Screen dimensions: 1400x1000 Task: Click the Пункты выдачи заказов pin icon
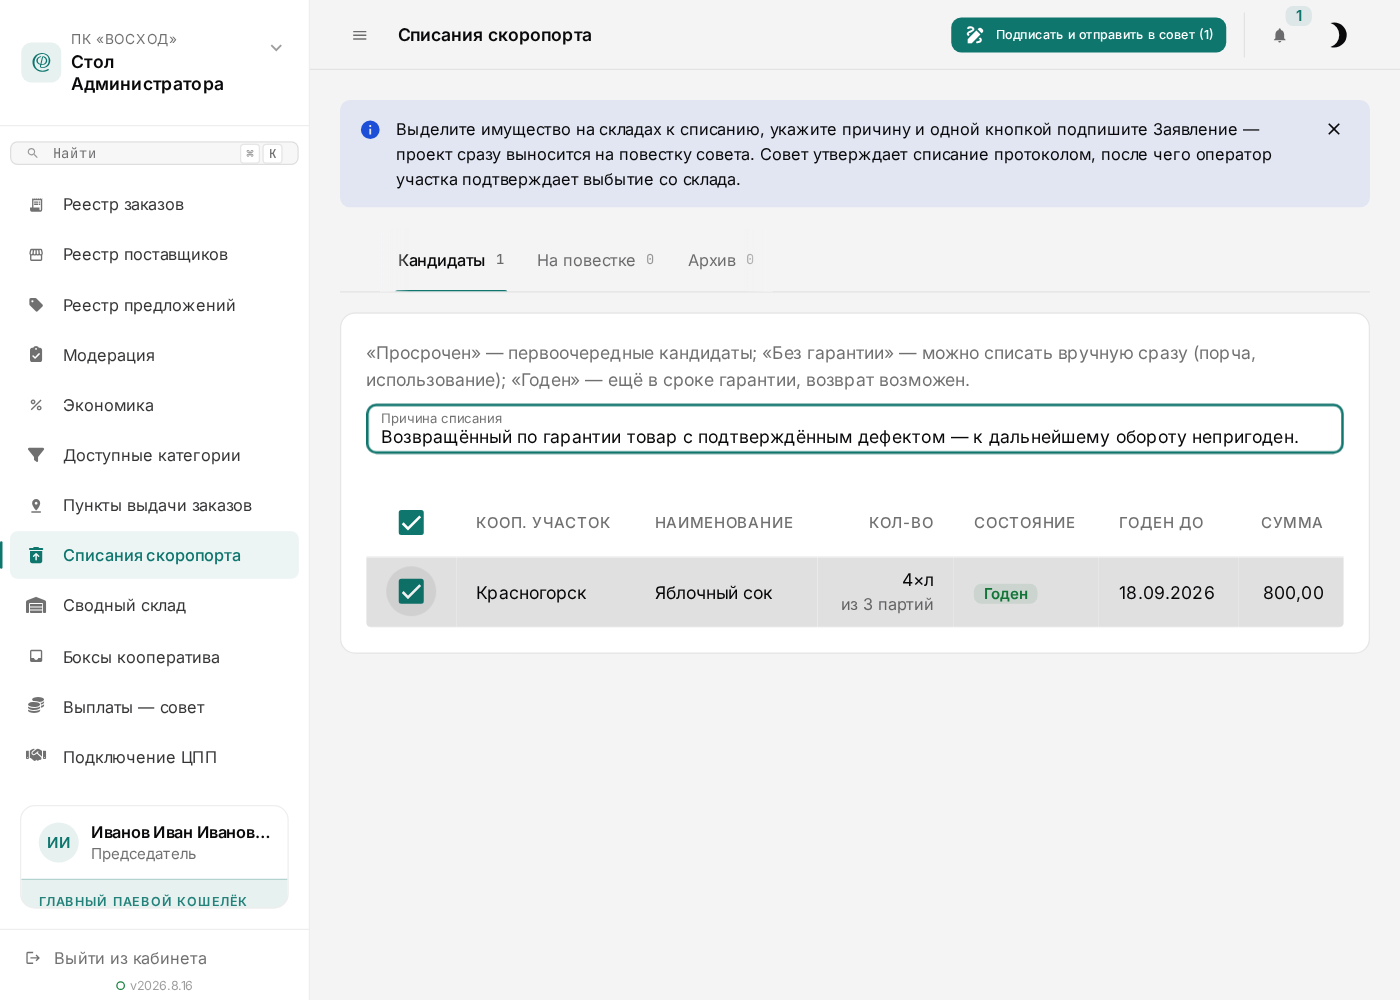point(36,505)
